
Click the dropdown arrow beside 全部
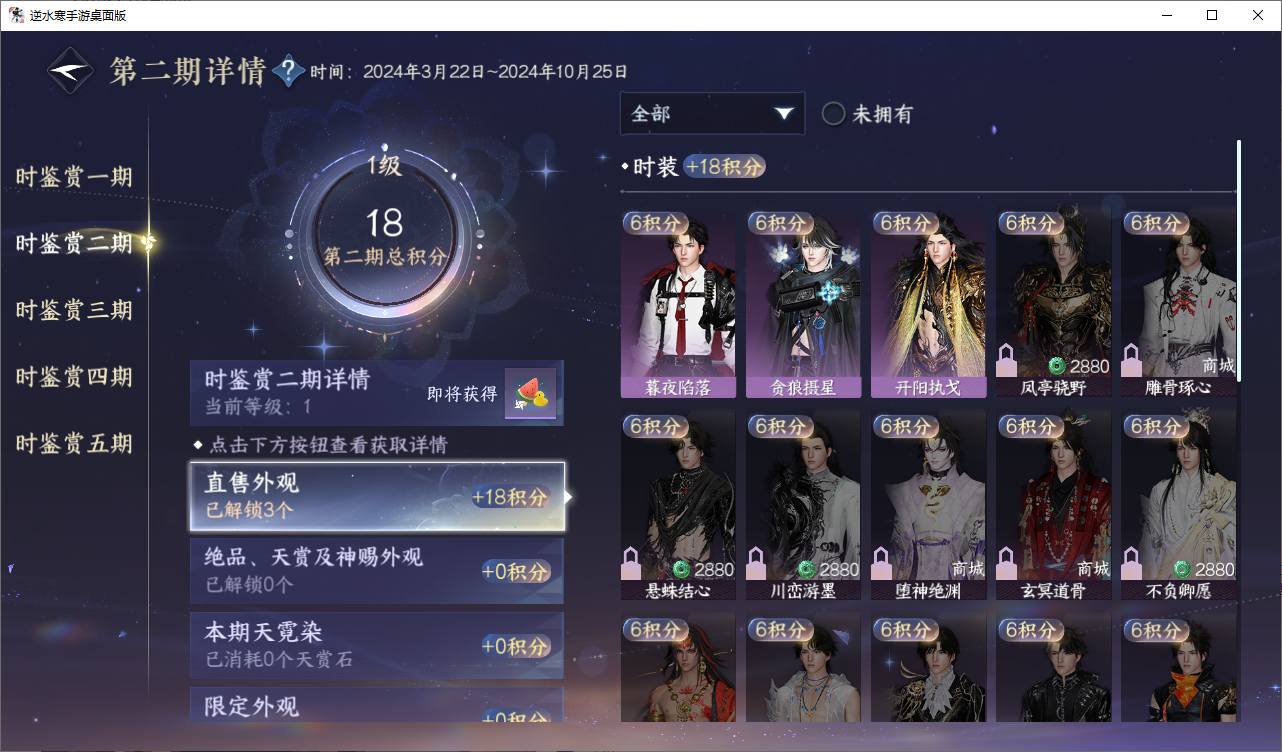tap(784, 114)
